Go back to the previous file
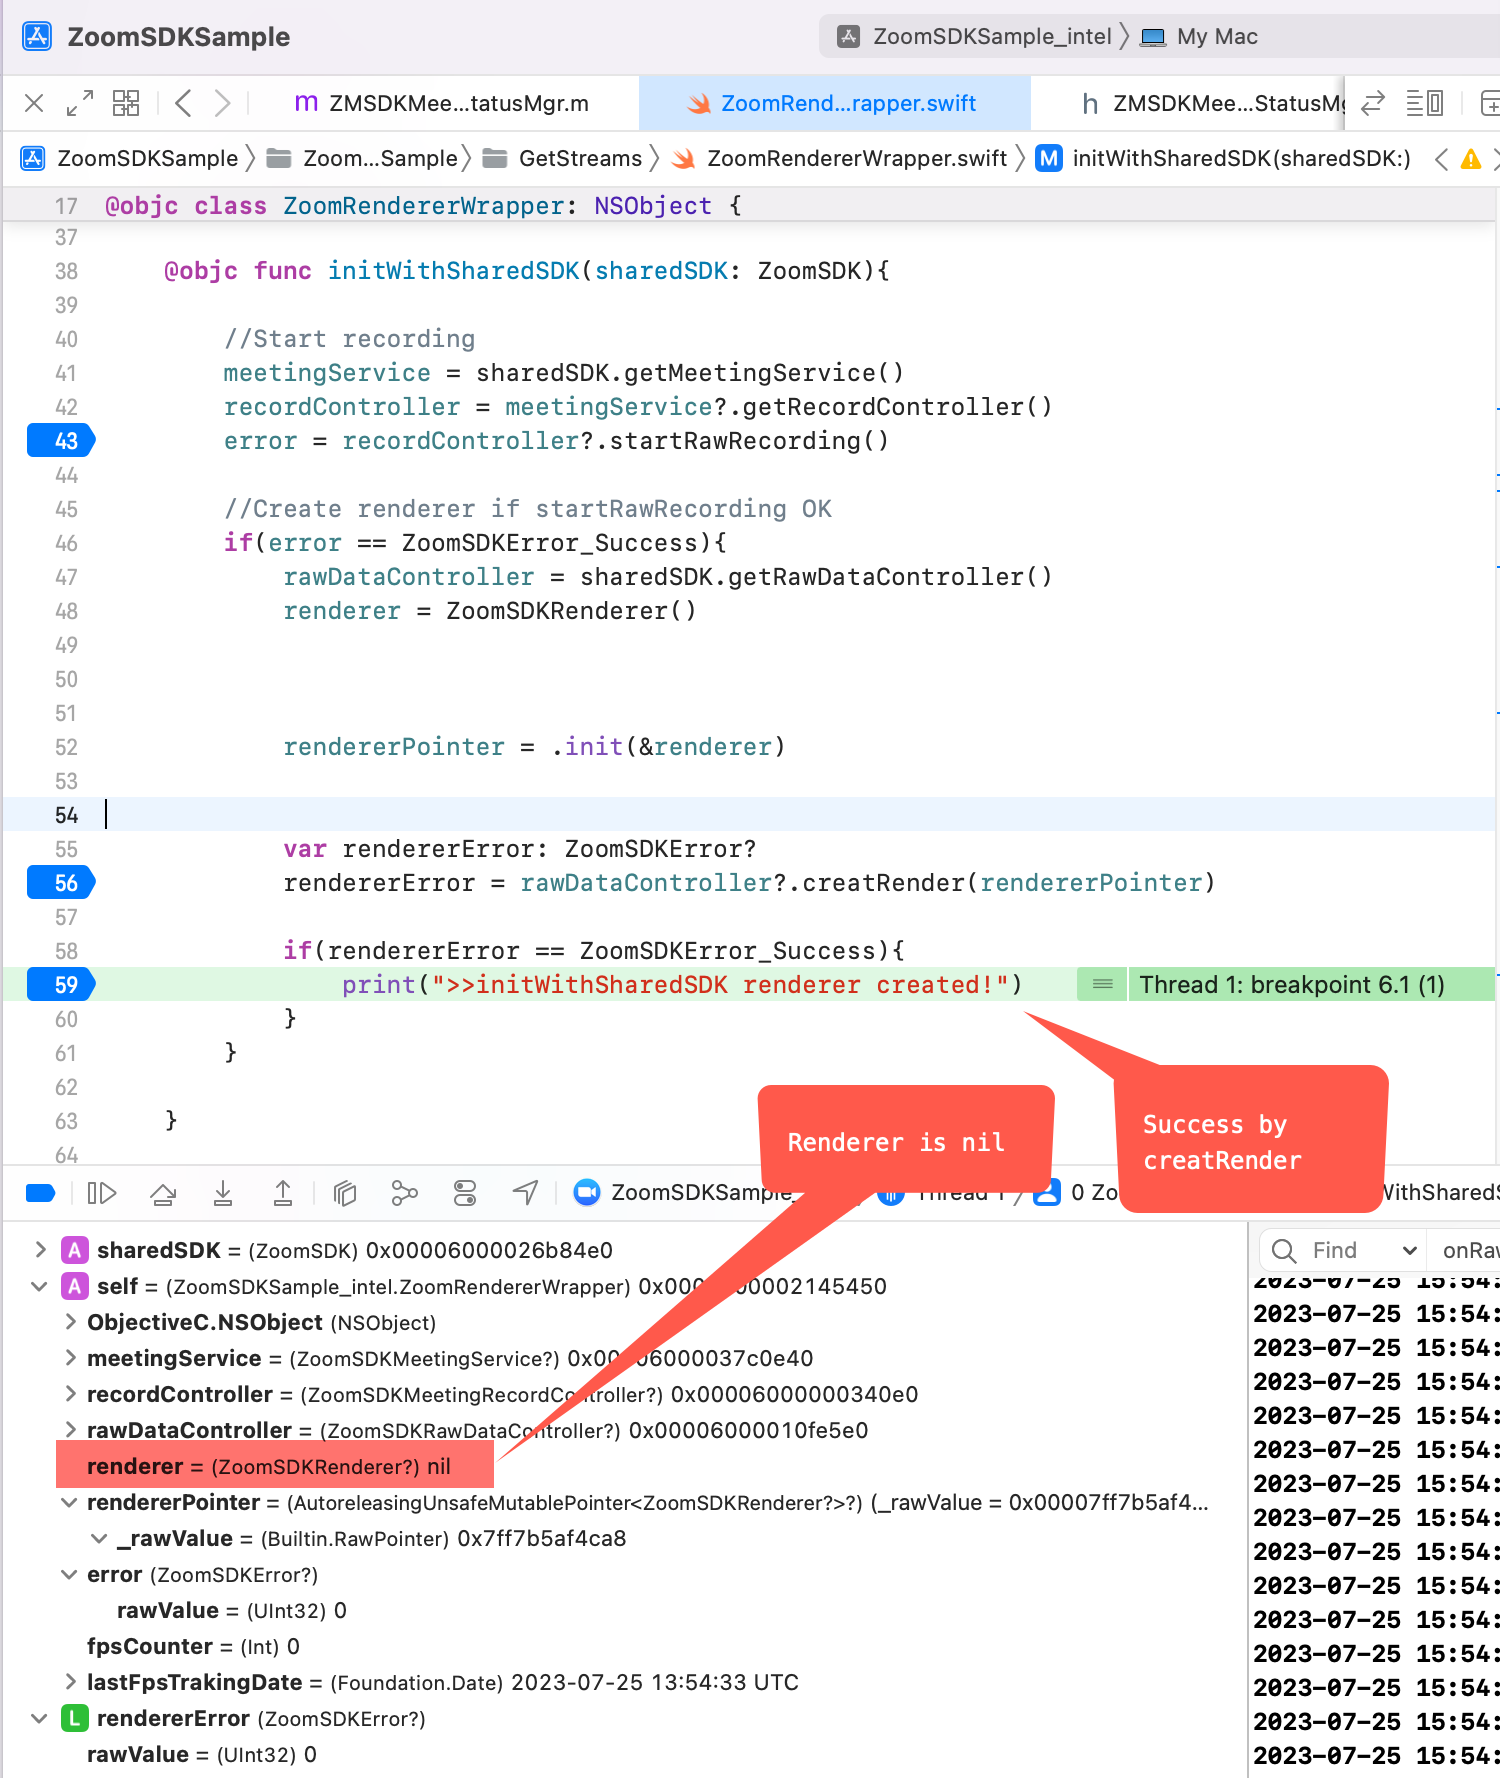Viewport: 1500px width, 1778px height. tap(183, 103)
